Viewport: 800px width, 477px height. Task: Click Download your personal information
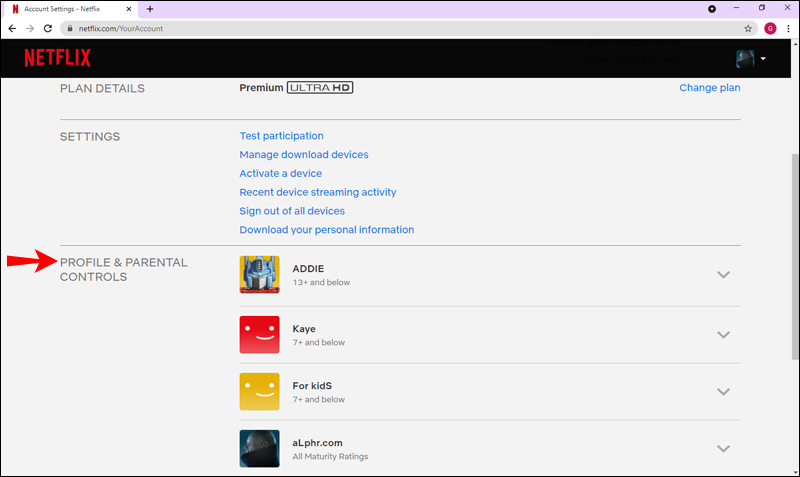(327, 230)
